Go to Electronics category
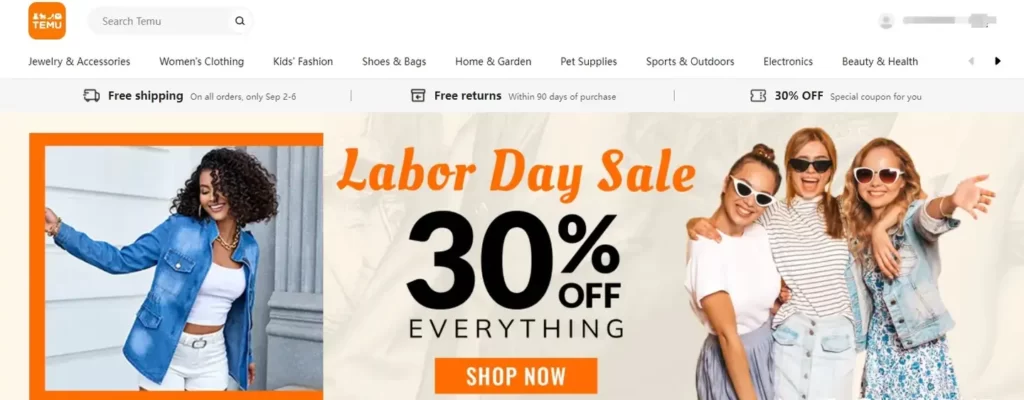 coord(788,61)
